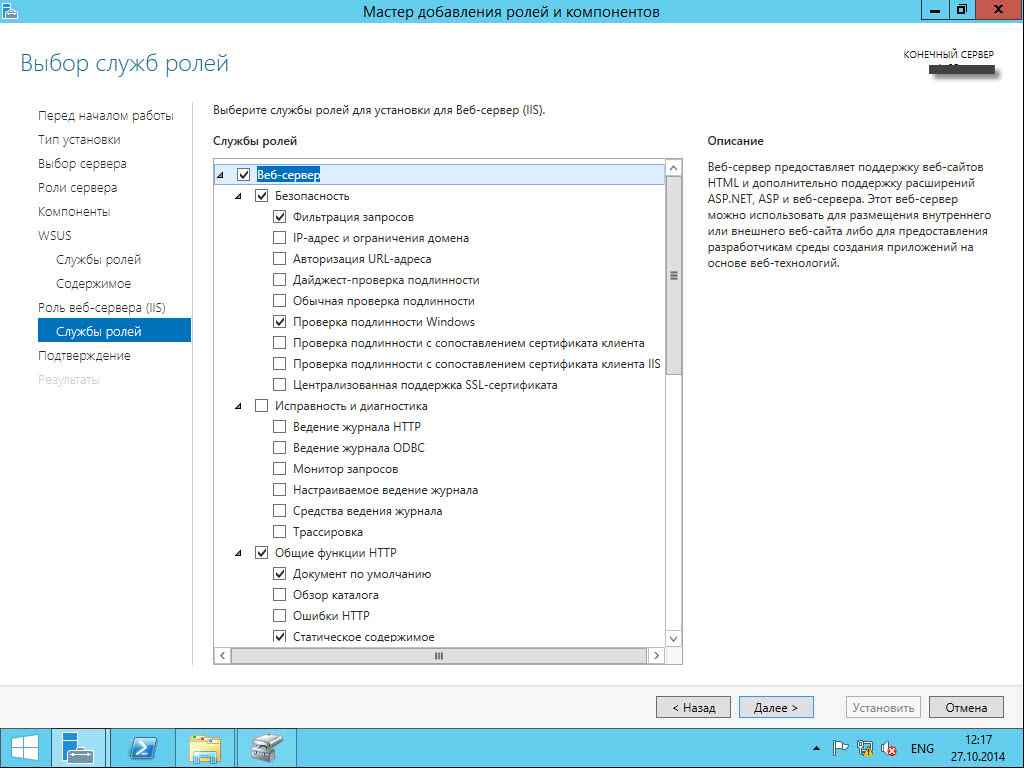Enable Ведение журнала ODBC

pos(280,447)
